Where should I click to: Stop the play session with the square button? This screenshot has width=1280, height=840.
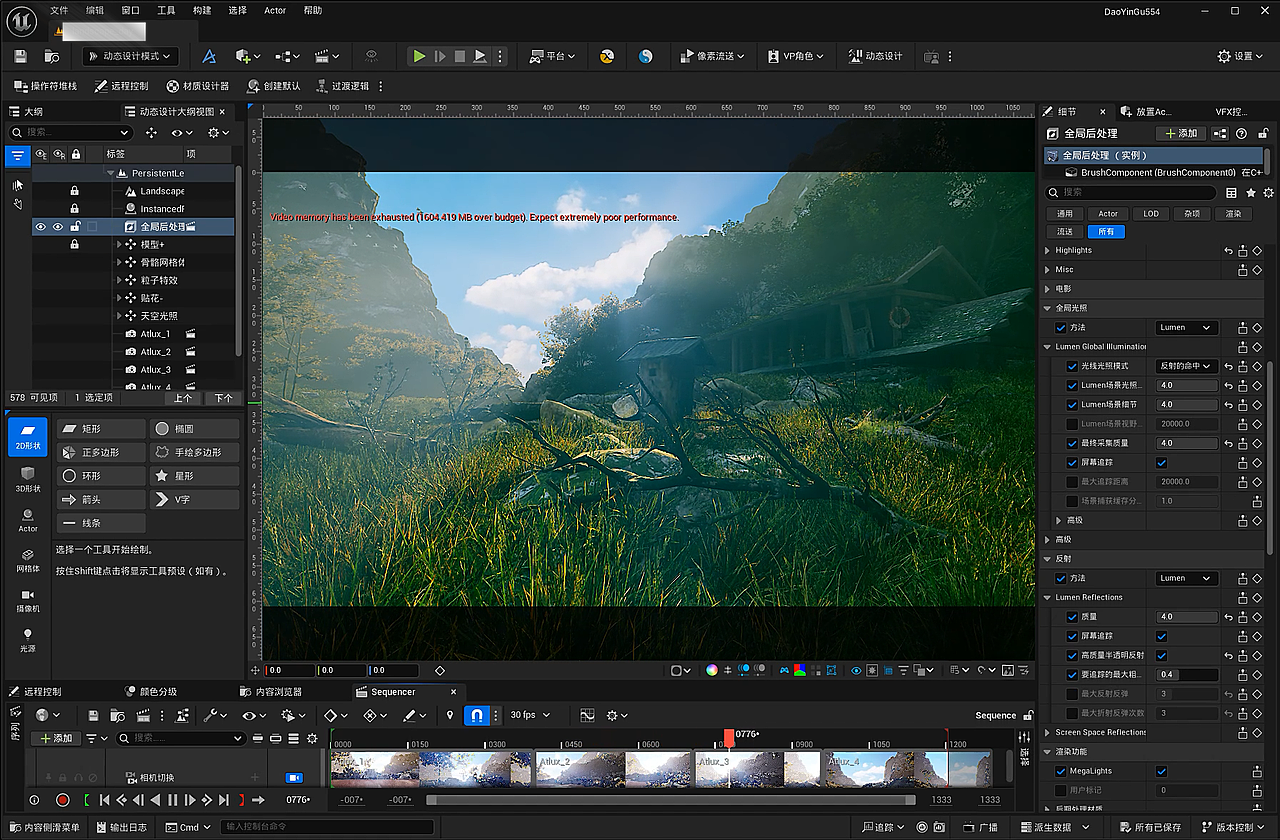tap(460, 56)
